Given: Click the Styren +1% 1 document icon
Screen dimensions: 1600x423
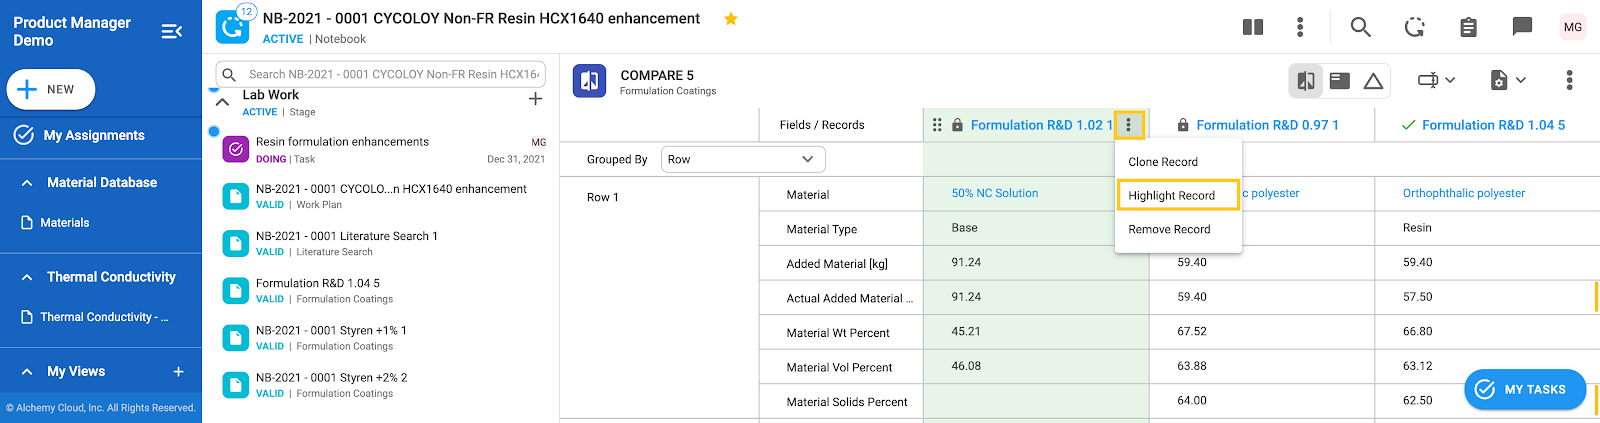Looking at the screenshot, I should click(x=235, y=338).
